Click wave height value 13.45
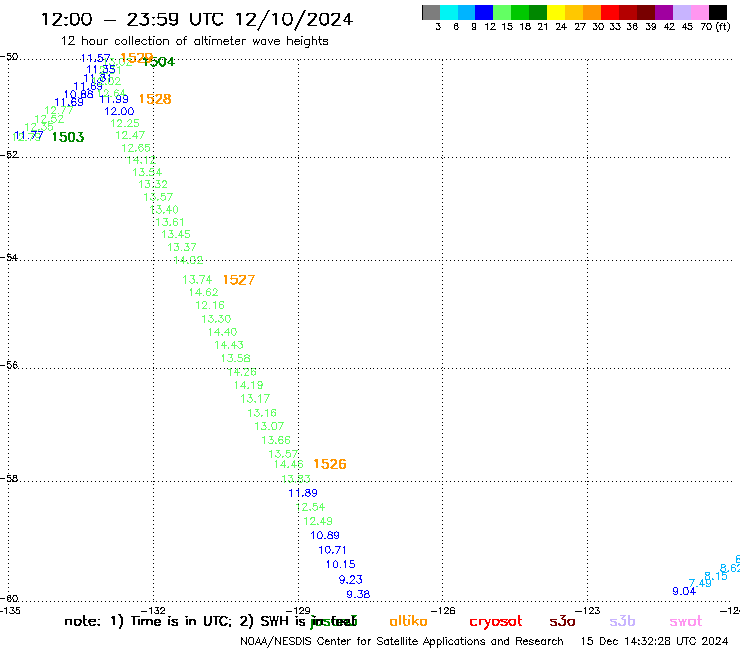Viewport: 740px width, 650px height. pos(176,234)
